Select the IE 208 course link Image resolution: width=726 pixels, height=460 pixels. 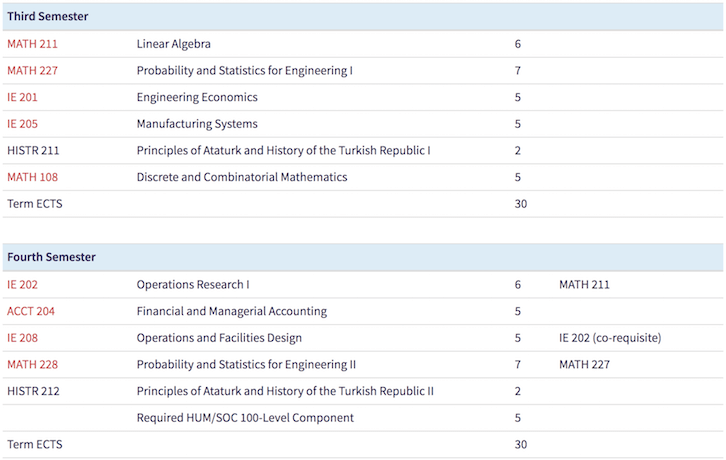pos(23,338)
